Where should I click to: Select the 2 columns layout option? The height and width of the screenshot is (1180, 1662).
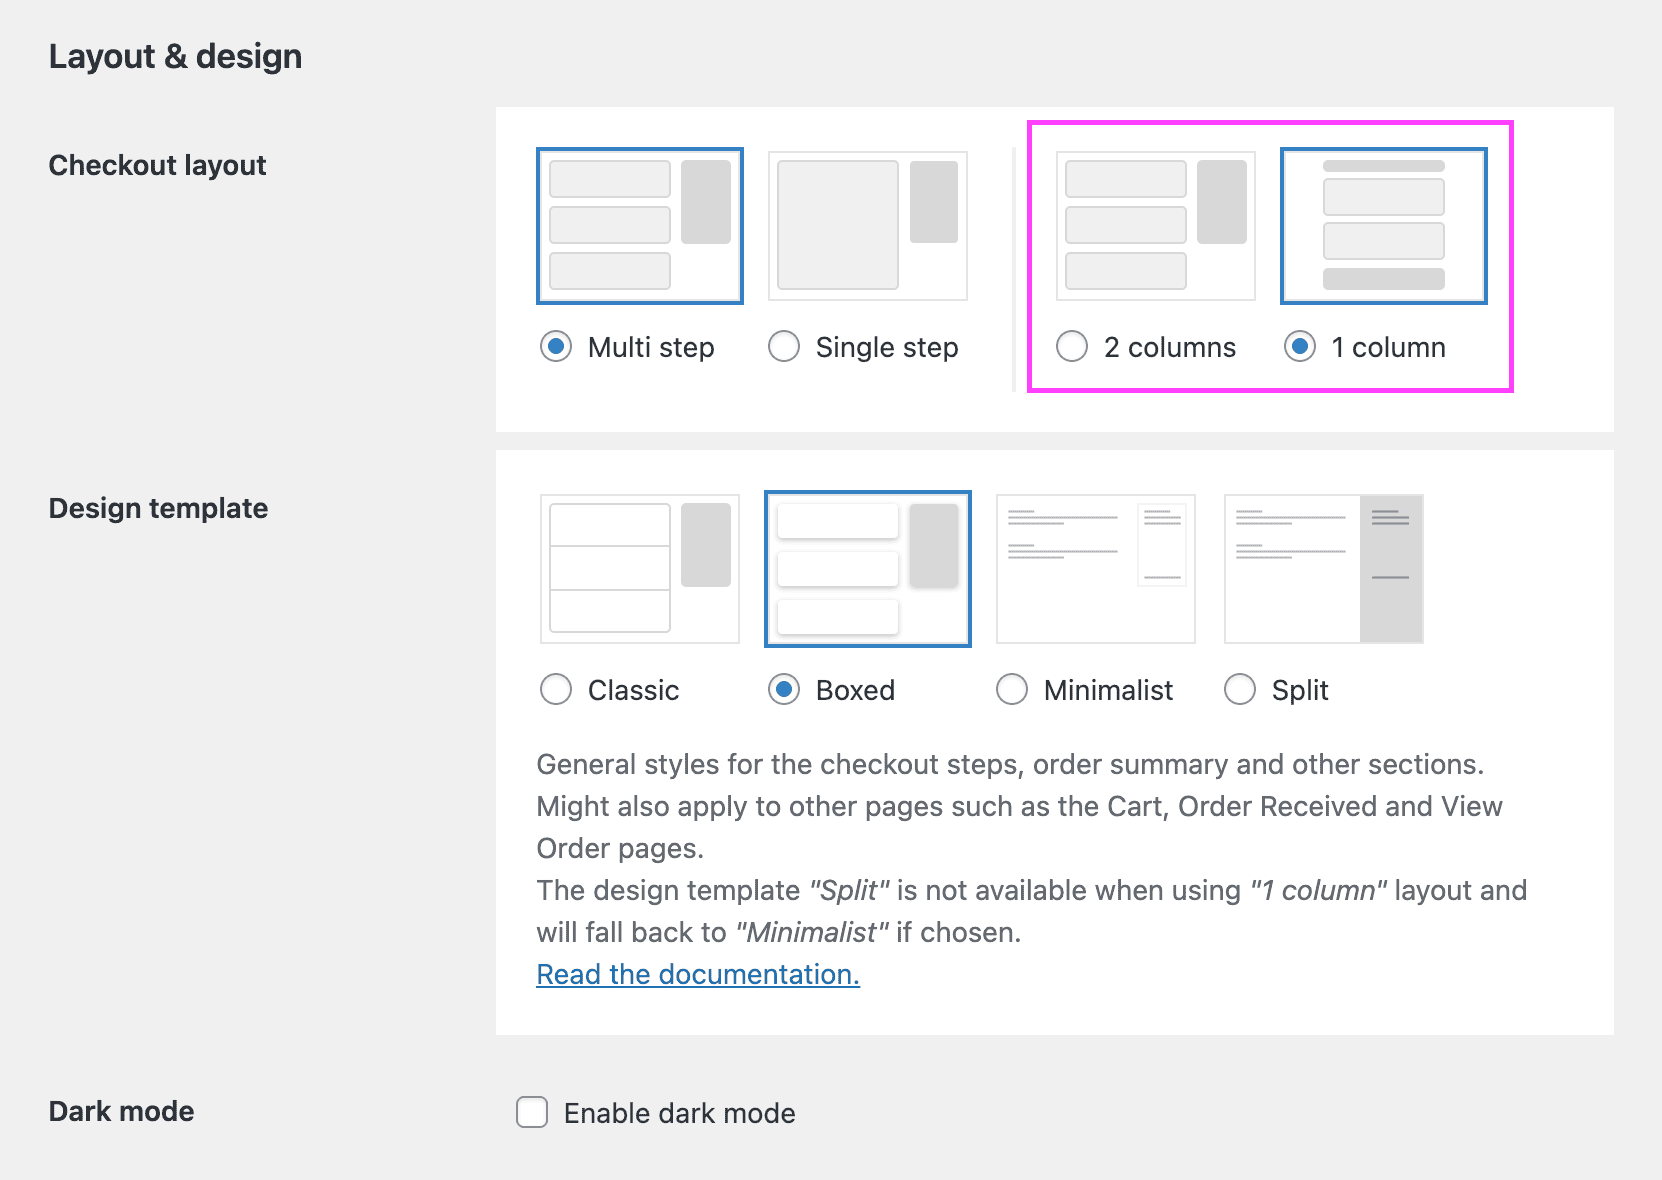(1072, 347)
